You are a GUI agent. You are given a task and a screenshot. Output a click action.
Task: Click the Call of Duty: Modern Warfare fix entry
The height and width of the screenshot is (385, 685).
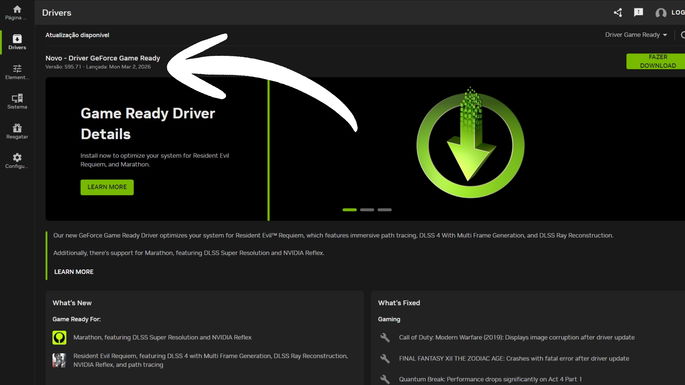click(x=517, y=337)
